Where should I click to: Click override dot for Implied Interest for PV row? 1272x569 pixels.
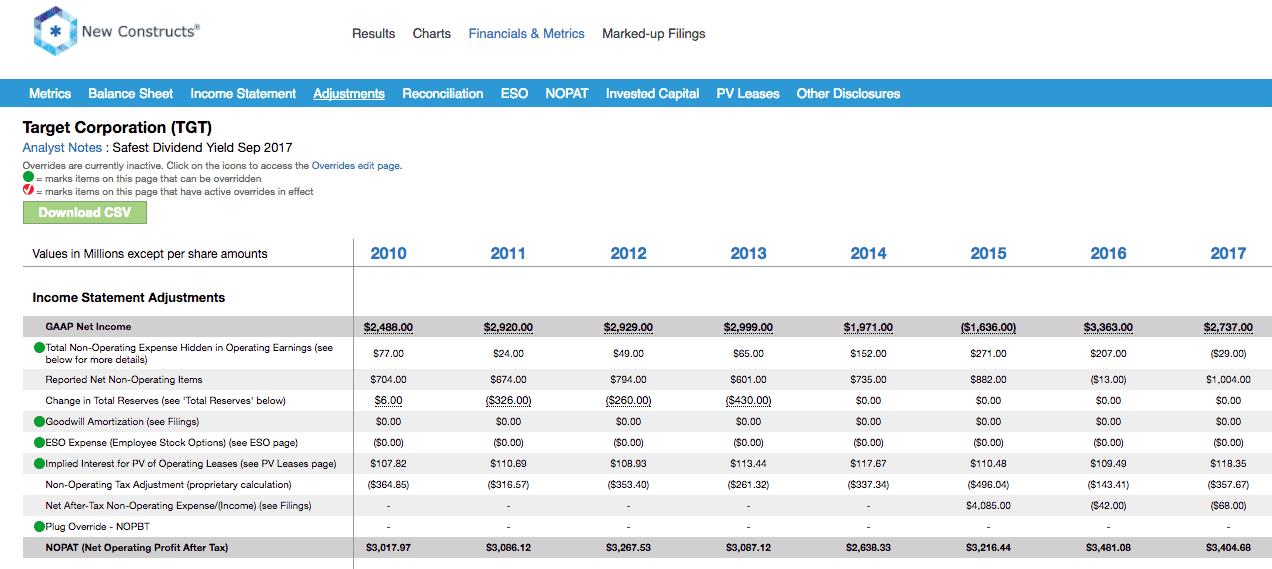coord(39,463)
